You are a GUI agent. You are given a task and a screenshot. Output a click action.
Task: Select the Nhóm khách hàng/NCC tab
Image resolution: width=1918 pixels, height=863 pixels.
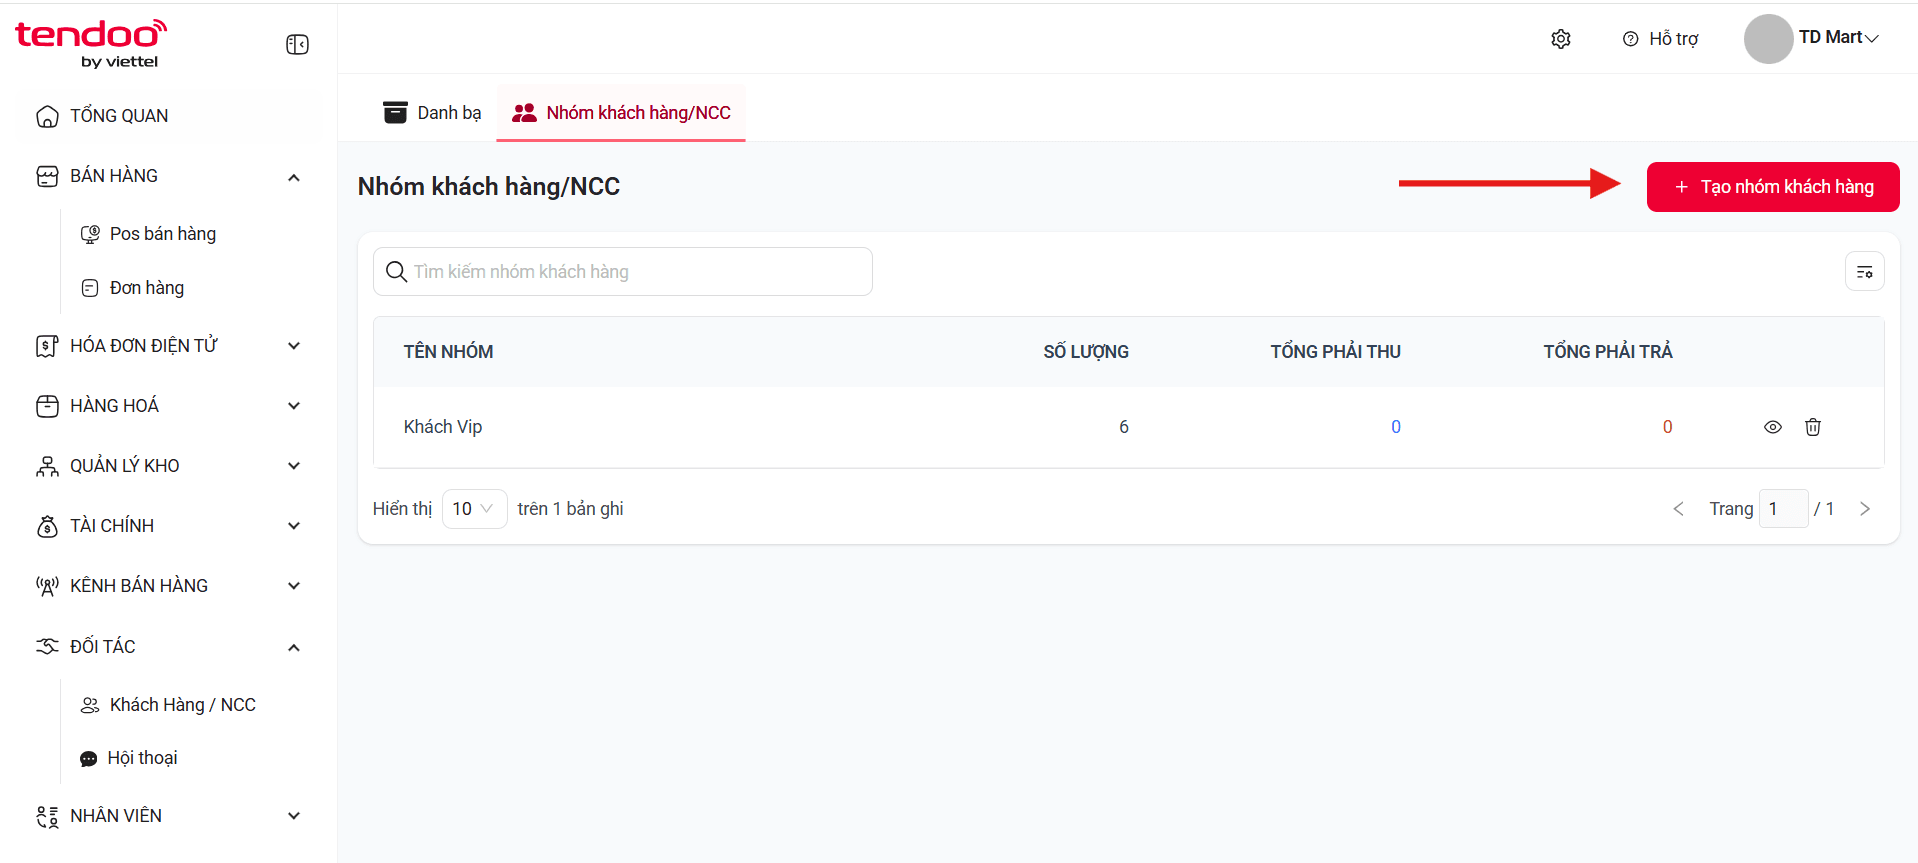(621, 113)
